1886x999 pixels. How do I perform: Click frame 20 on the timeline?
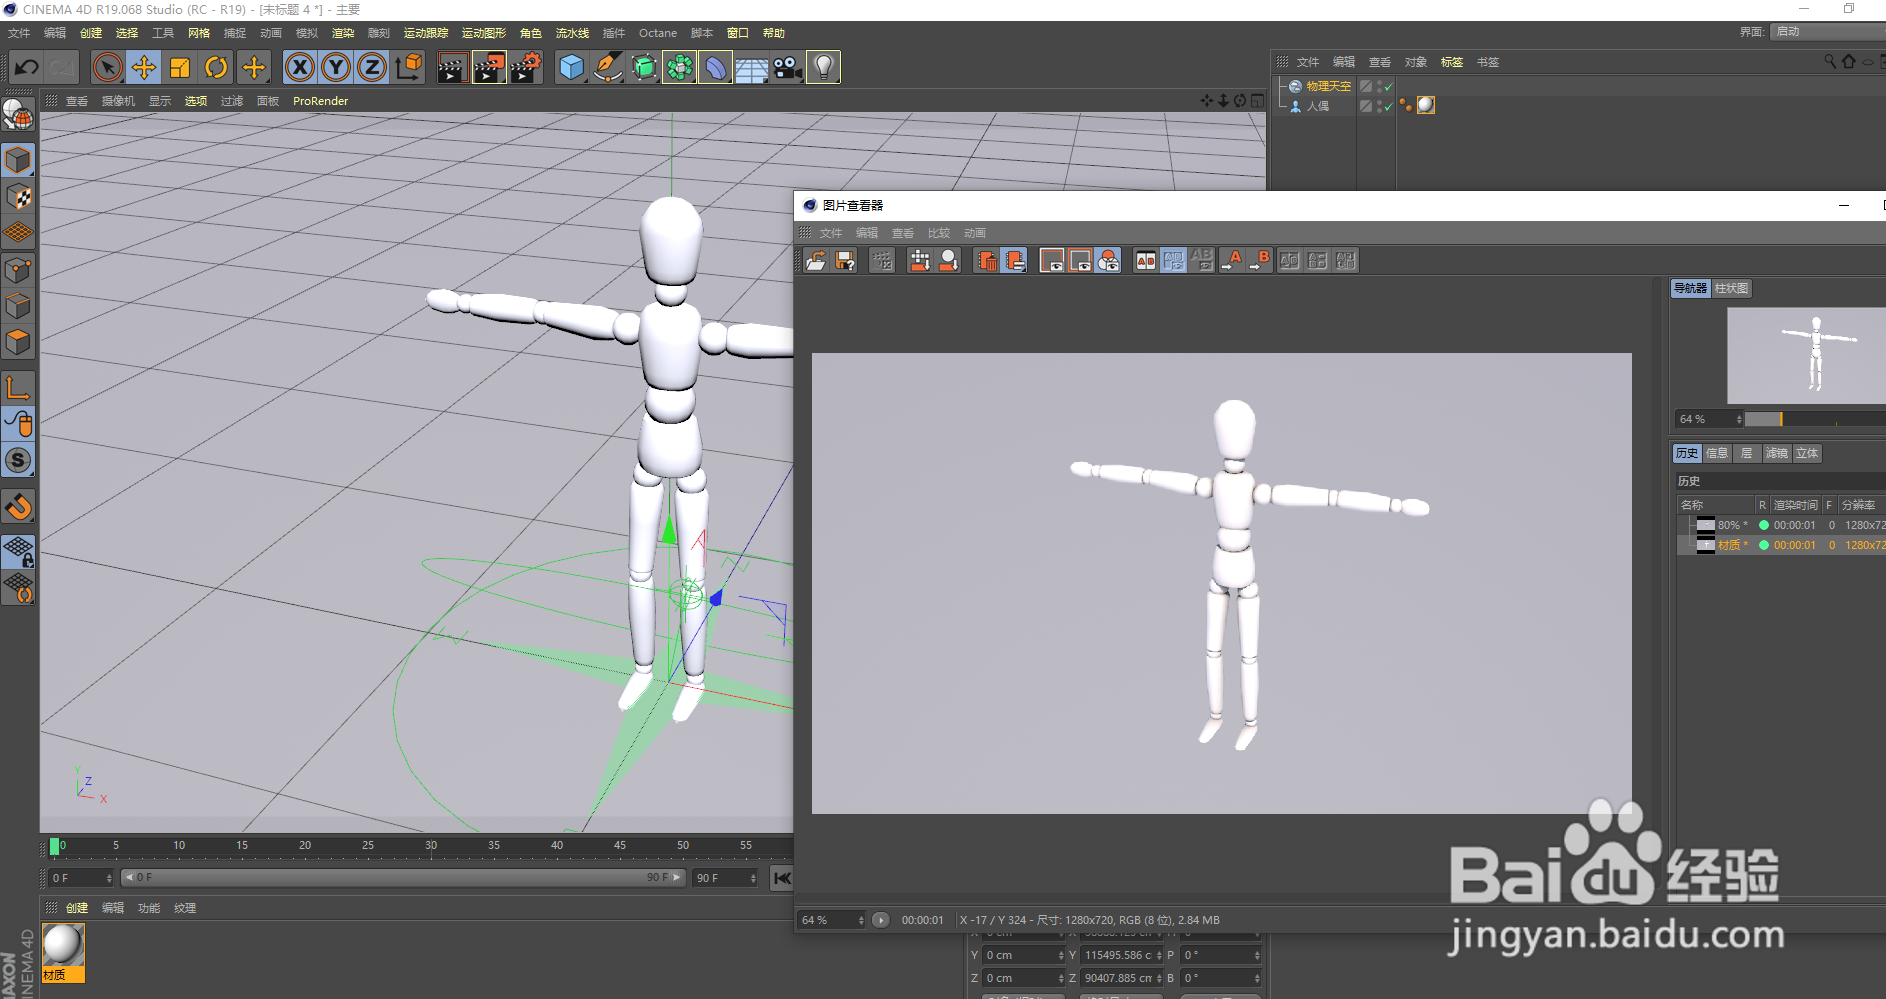305,846
